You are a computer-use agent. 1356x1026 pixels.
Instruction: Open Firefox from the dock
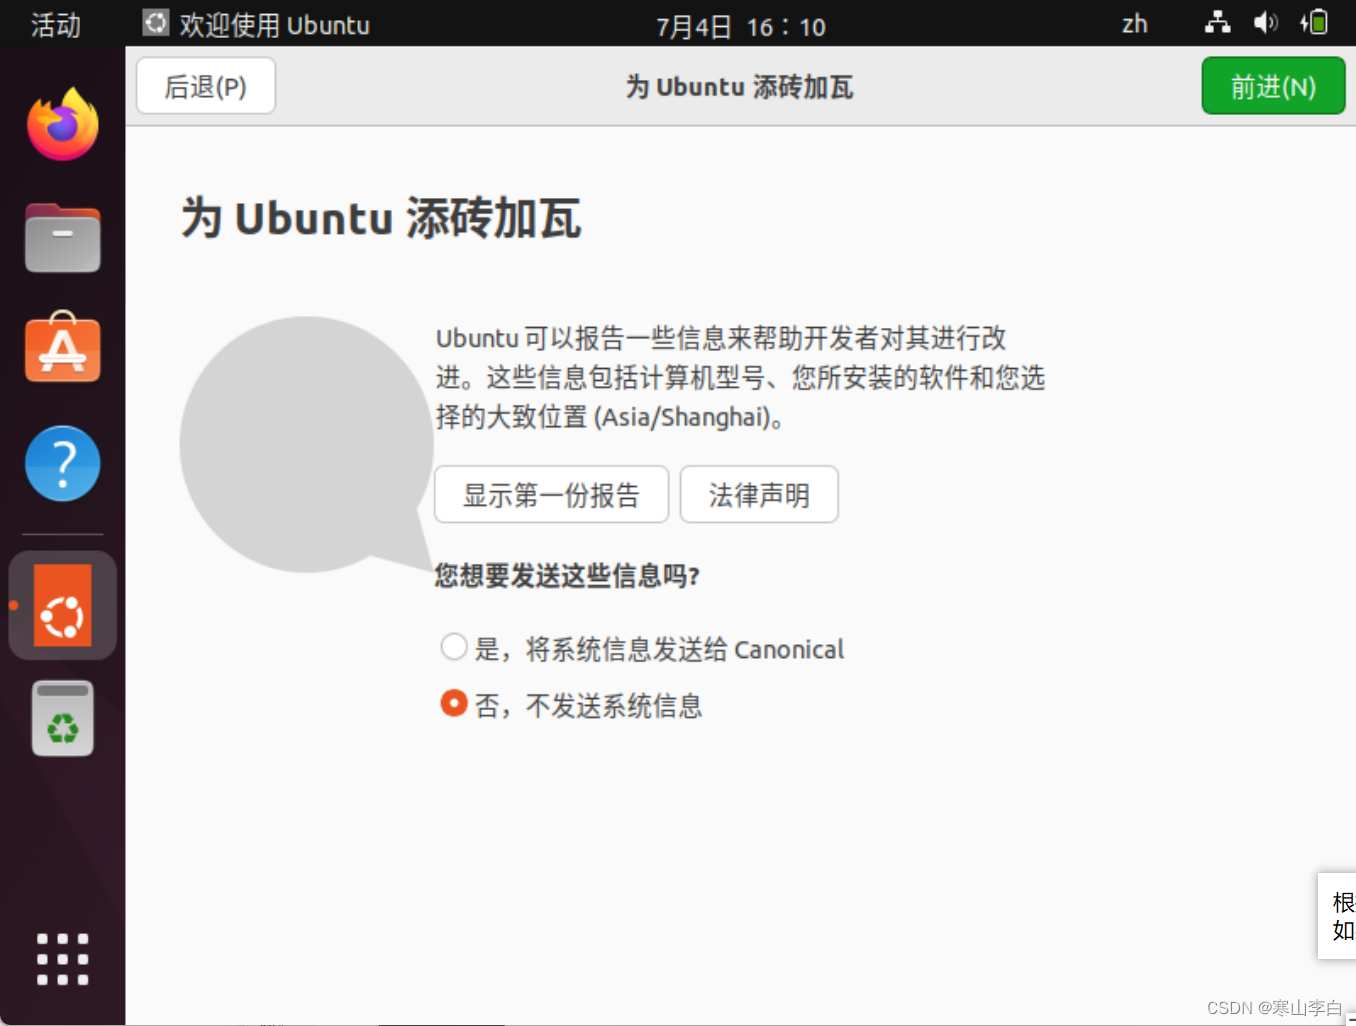(62, 122)
